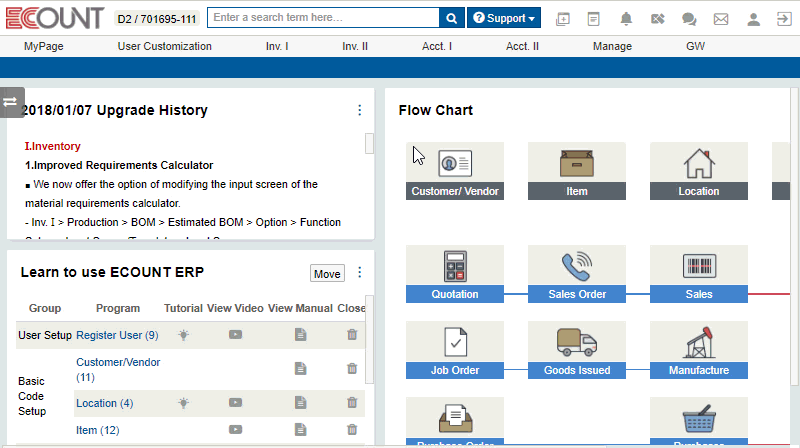Open Item (12) link
This screenshot has width=800, height=448.
coord(97,430)
